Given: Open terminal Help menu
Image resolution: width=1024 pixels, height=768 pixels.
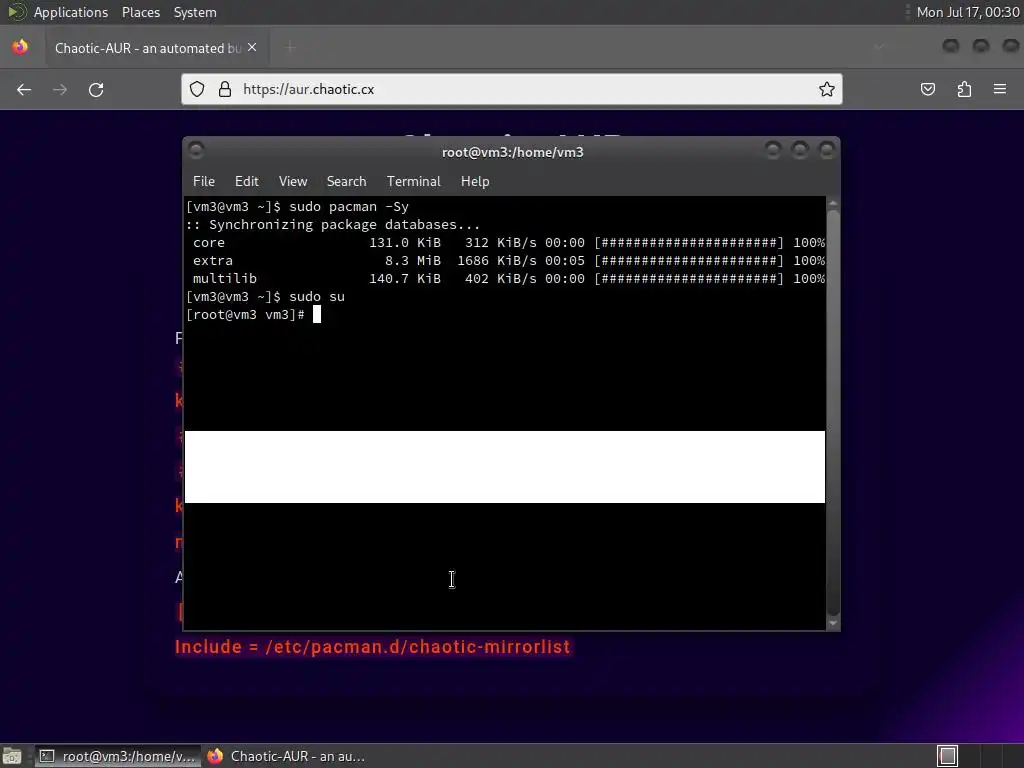Looking at the screenshot, I should point(475,182).
